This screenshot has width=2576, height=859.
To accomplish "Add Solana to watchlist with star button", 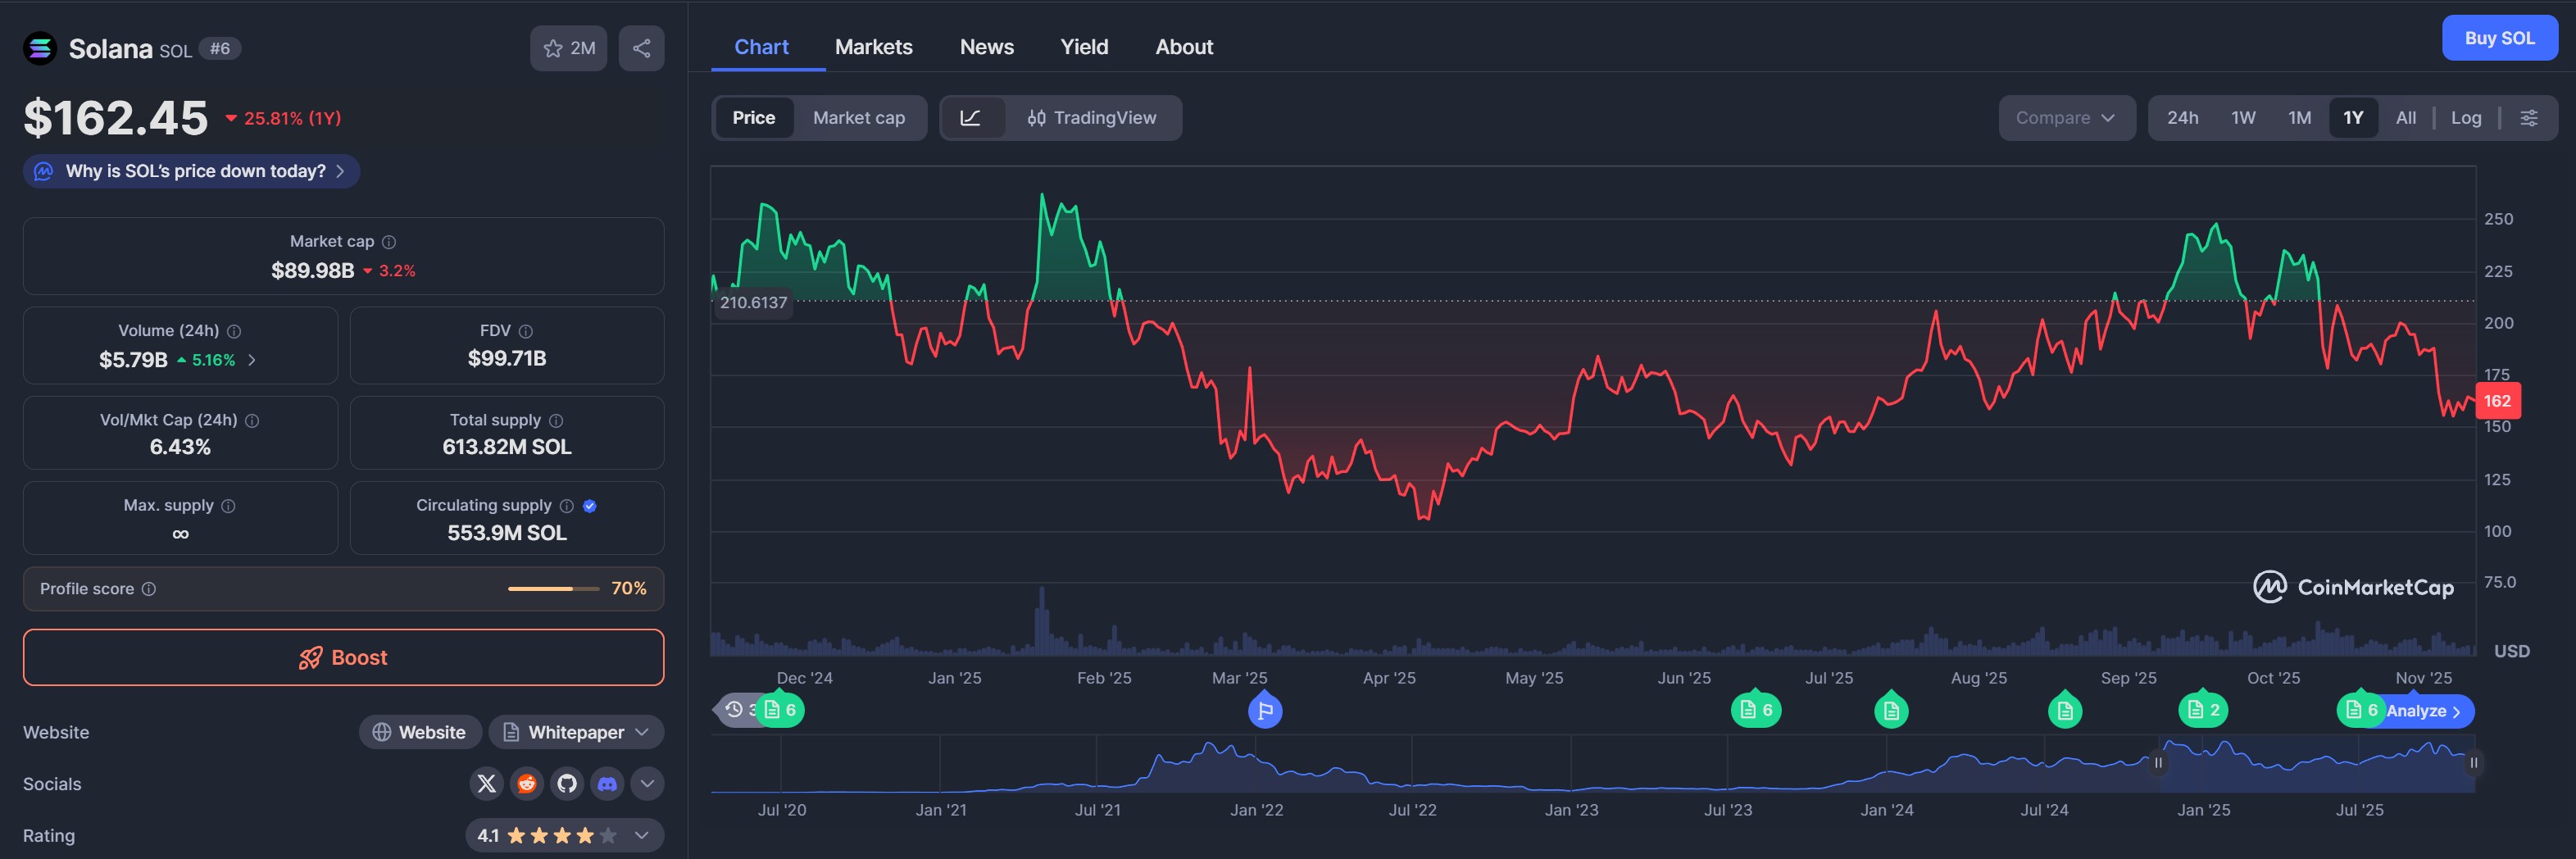I will click(568, 48).
